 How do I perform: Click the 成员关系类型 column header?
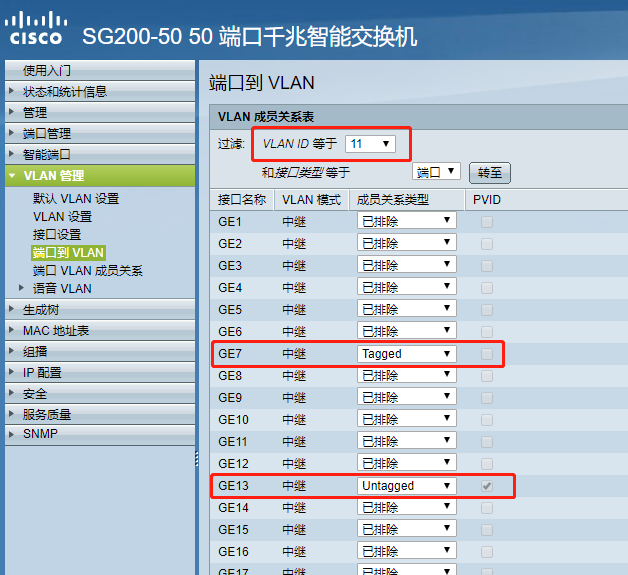coord(407,199)
